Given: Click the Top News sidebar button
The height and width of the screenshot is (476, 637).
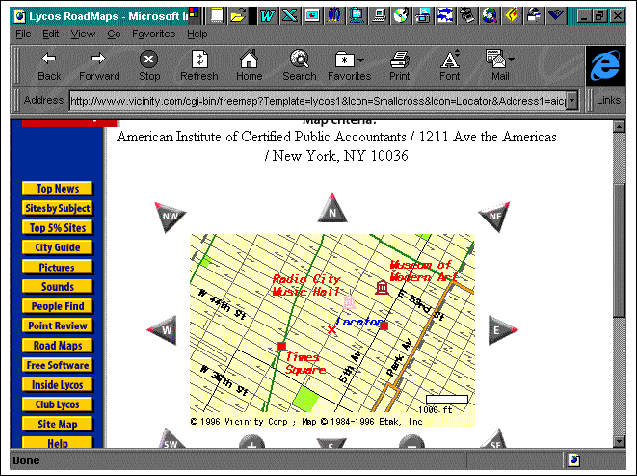Looking at the screenshot, I should 57,189.
